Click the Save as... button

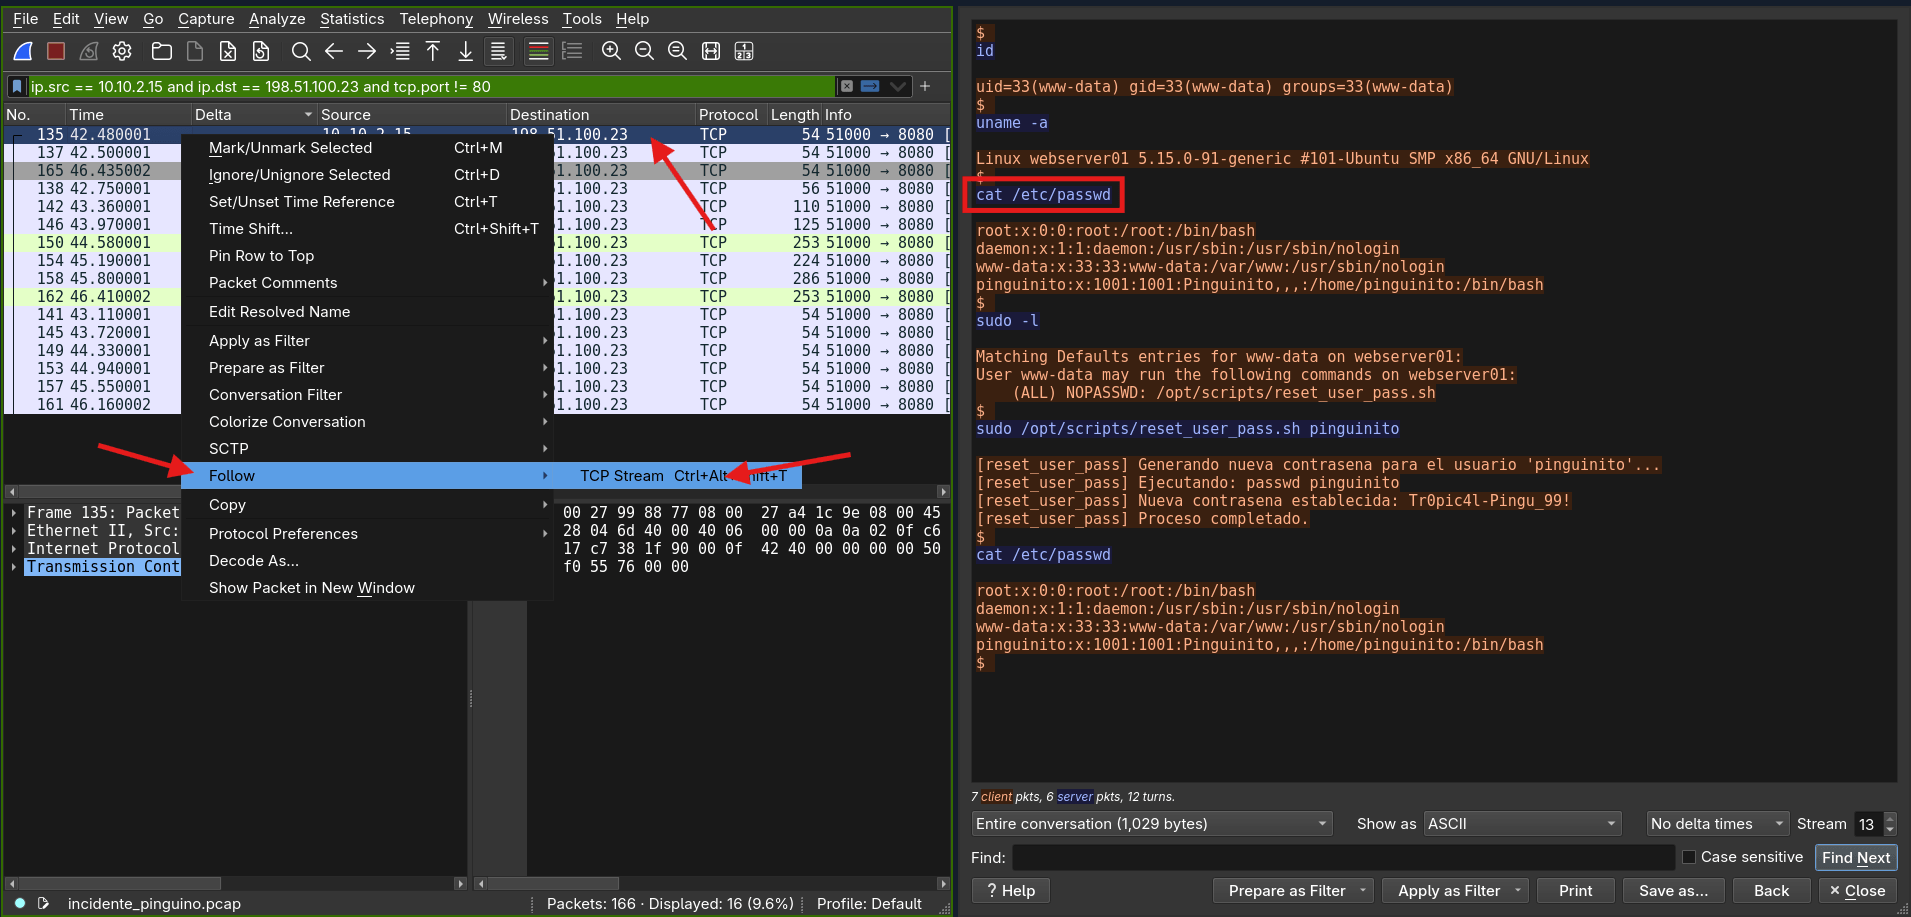pyautogui.click(x=1673, y=891)
